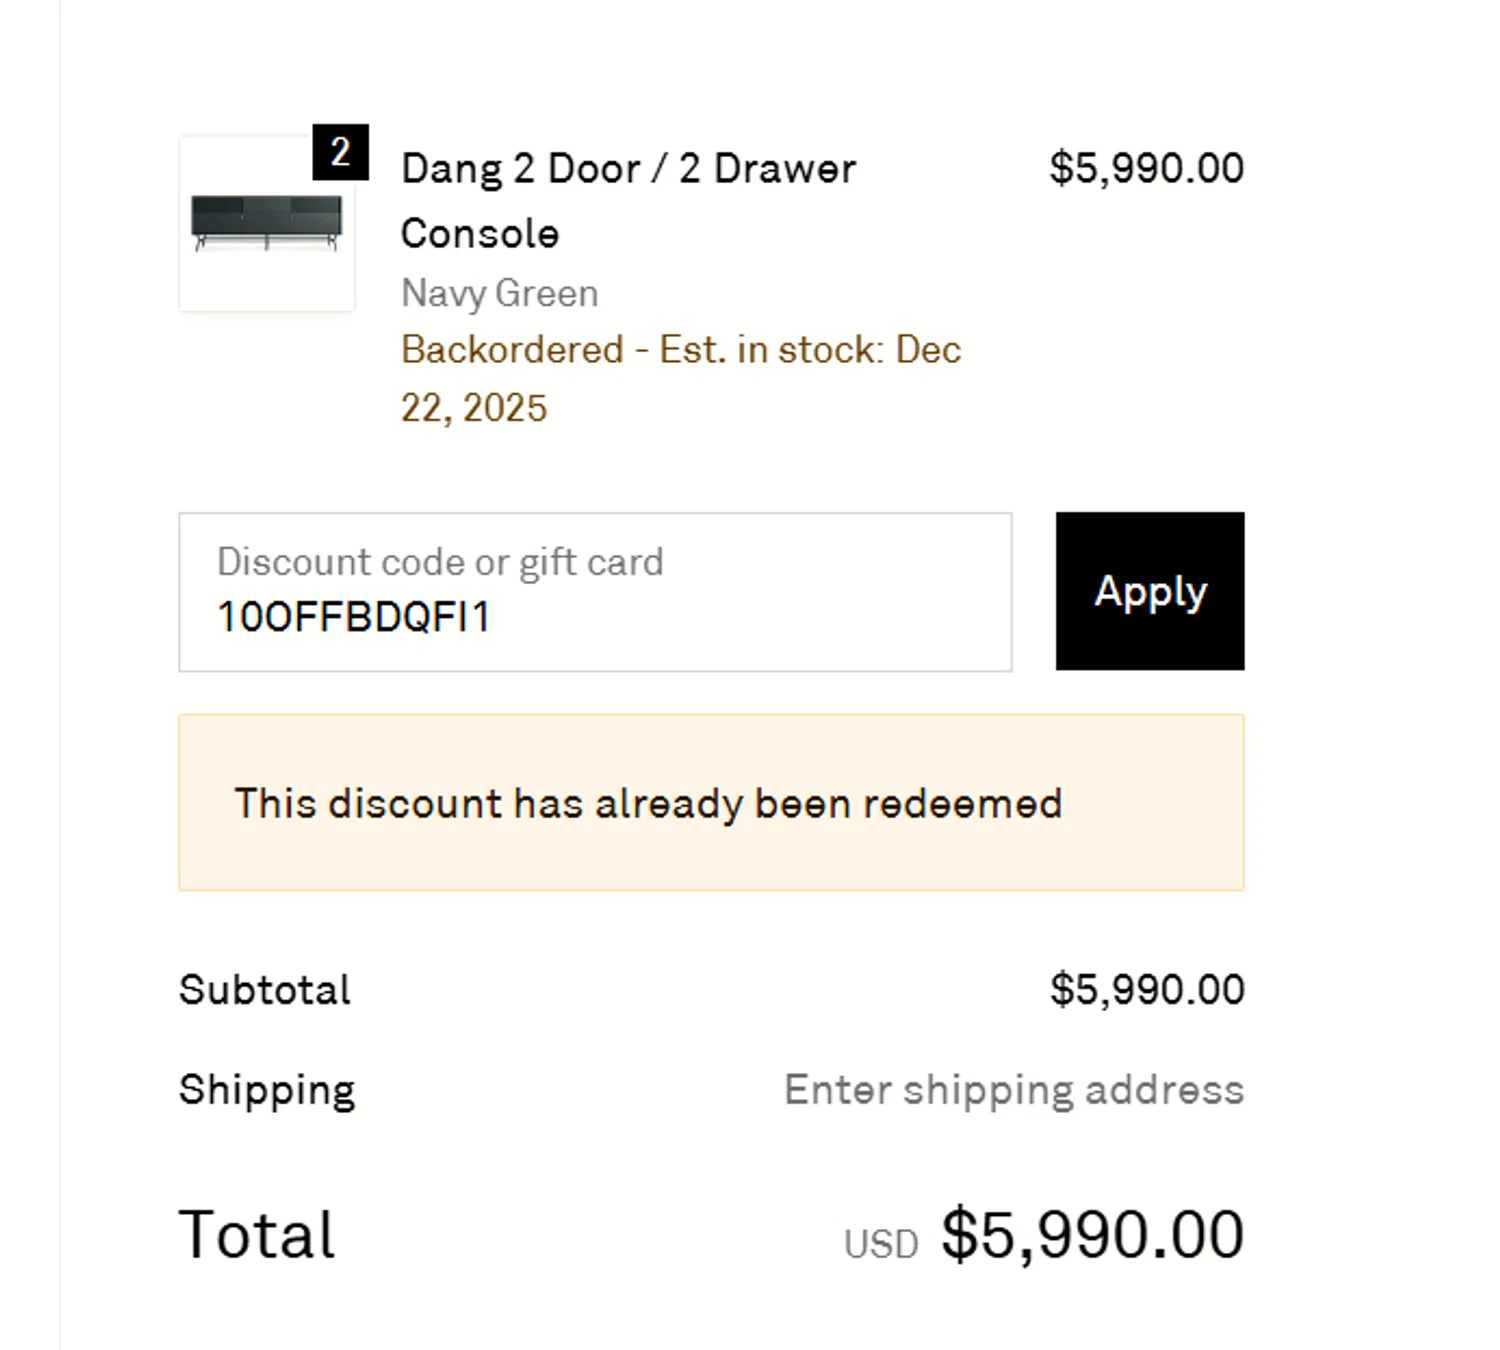
Task: Focus the discount code or gift card field
Action: 595,592
